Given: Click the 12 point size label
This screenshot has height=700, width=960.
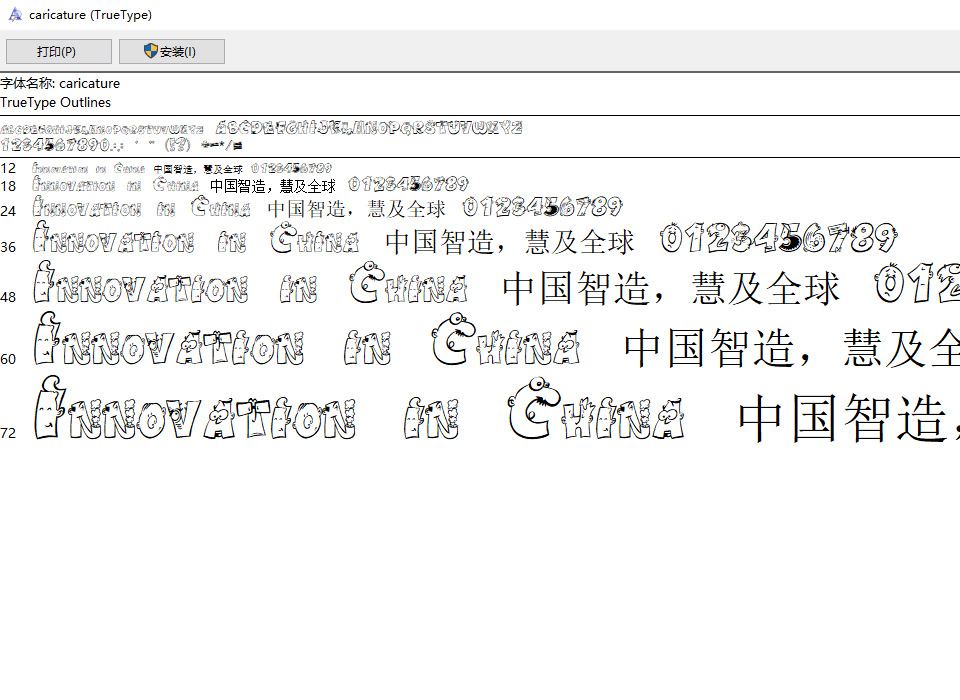Looking at the screenshot, I should (8, 168).
